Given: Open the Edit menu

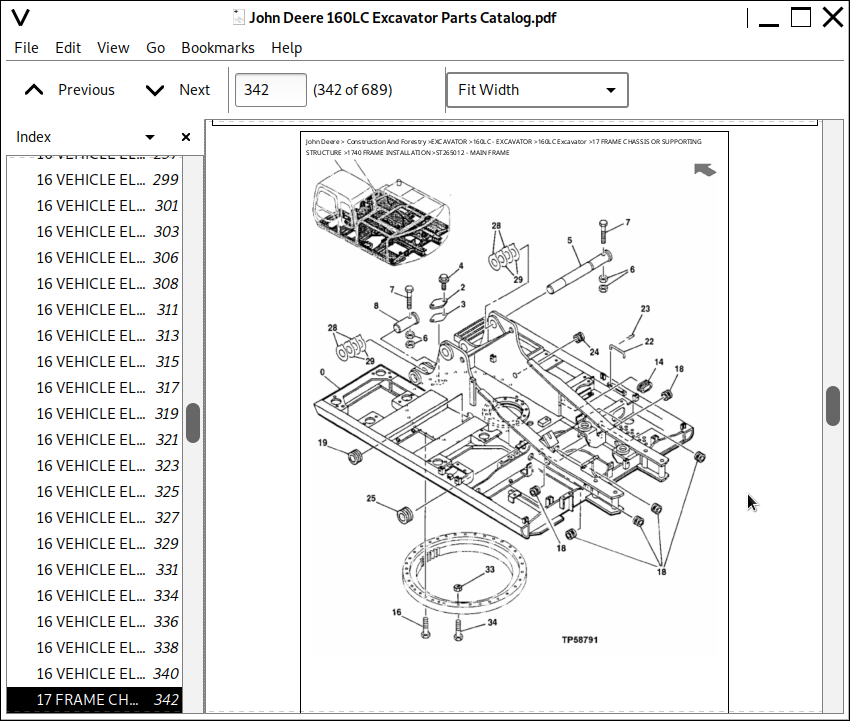Looking at the screenshot, I should point(68,48).
